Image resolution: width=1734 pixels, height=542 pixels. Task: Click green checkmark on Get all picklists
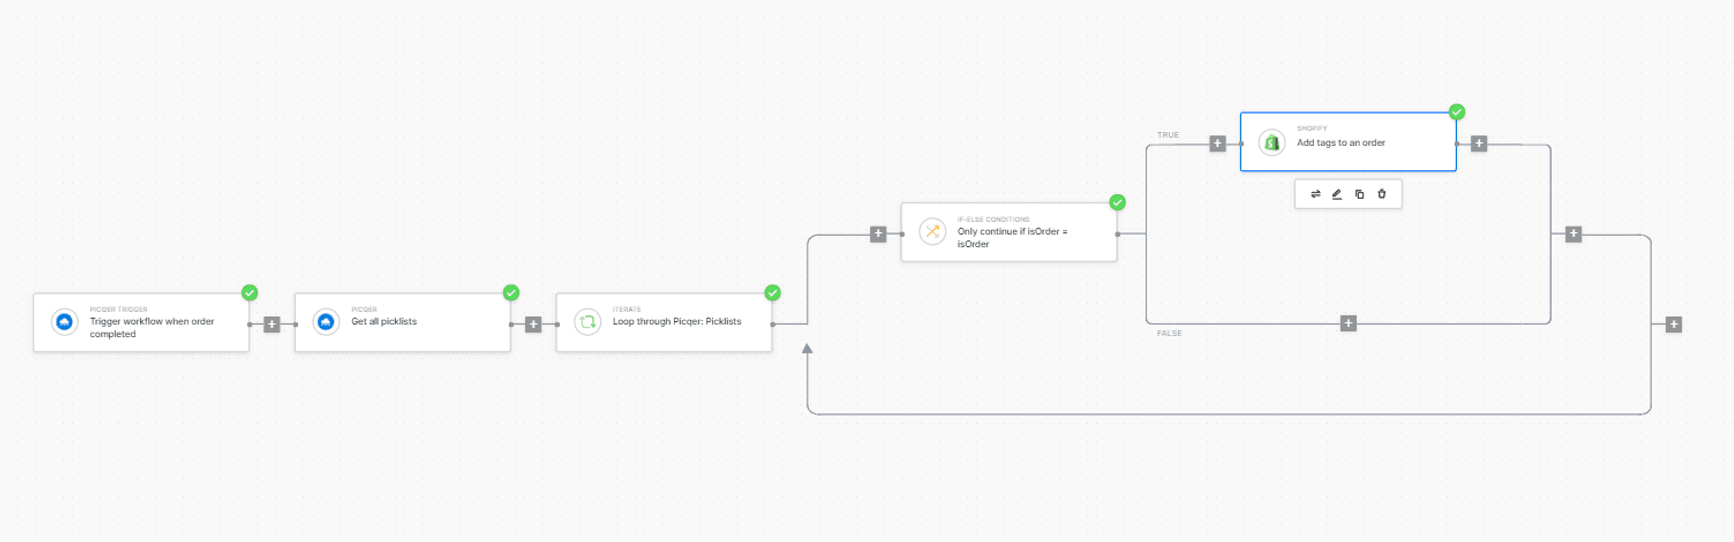click(x=511, y=293)
